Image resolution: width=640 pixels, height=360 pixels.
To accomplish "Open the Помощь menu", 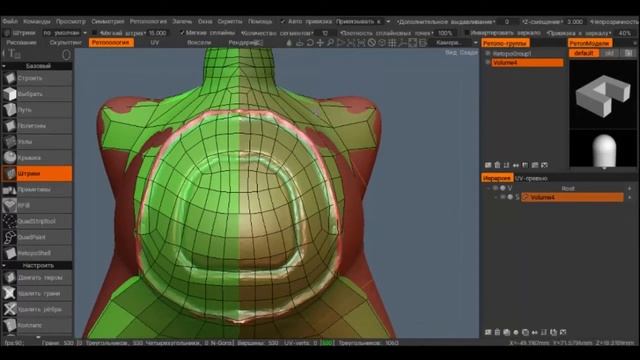I will (x=260, y=21).
